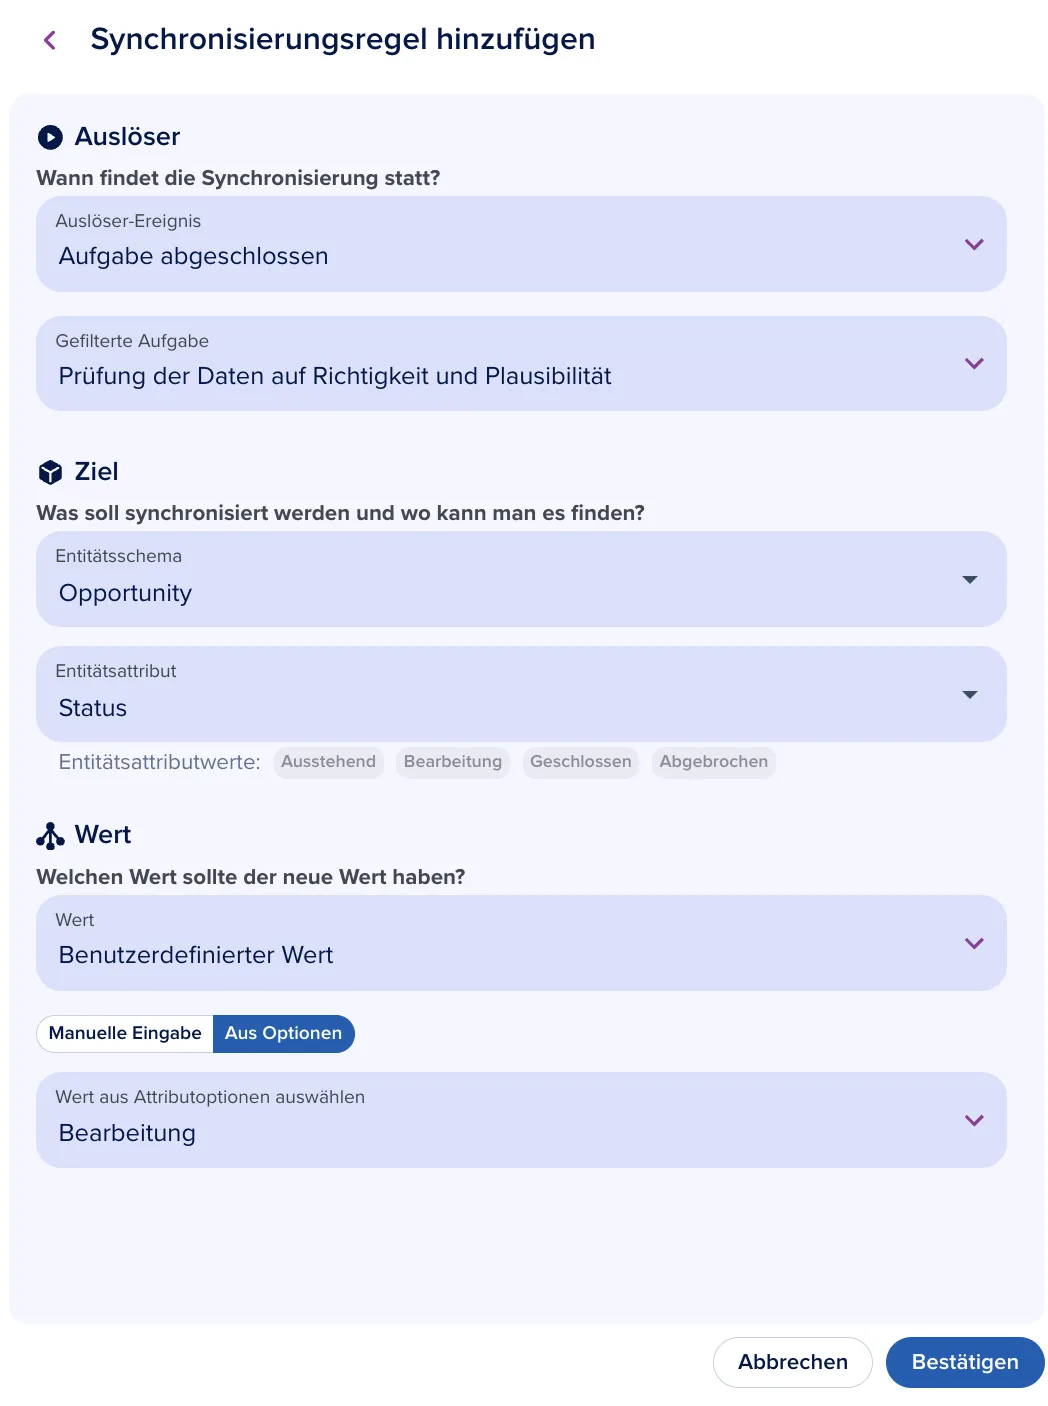Click the Ziel cube icon
This screenshot has width=1048, height=1406.
50,472
